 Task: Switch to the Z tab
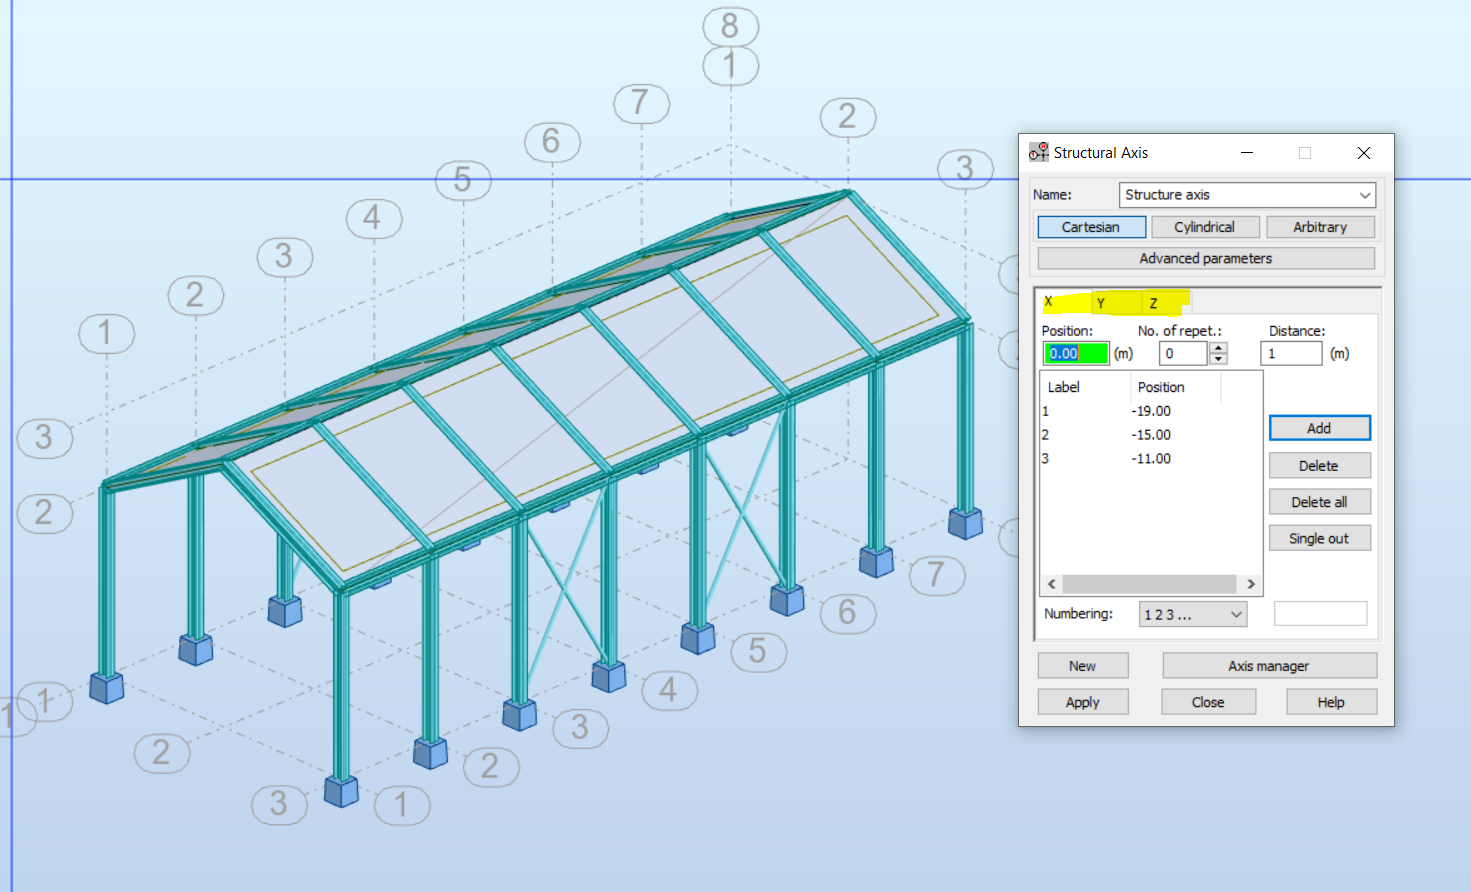(x=1165, y=302)
